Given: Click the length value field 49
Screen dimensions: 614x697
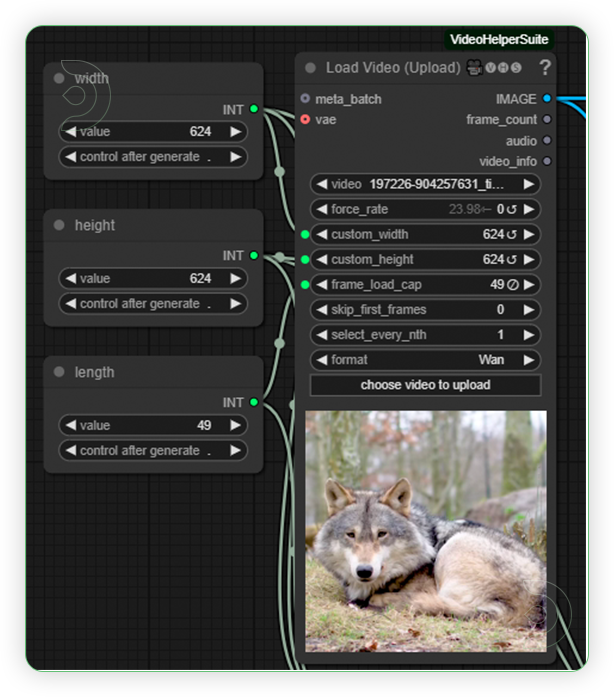Looking at the screenshot, I should [x=153, y=425].
